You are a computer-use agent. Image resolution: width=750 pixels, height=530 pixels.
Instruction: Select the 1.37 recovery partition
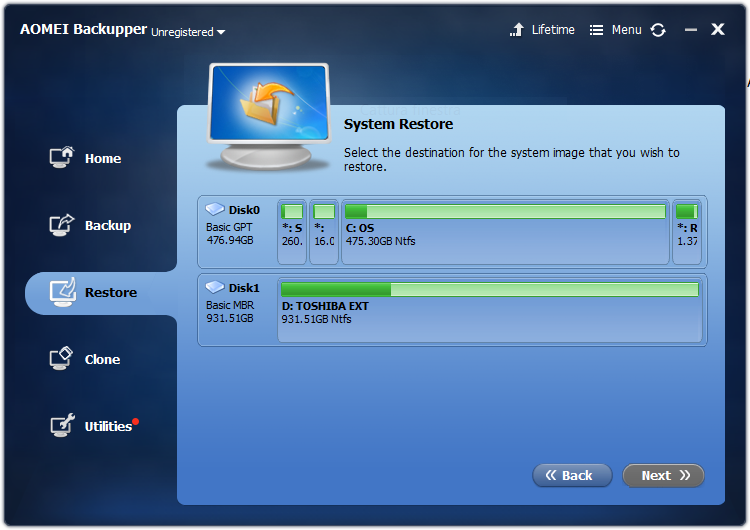point(687,232)
